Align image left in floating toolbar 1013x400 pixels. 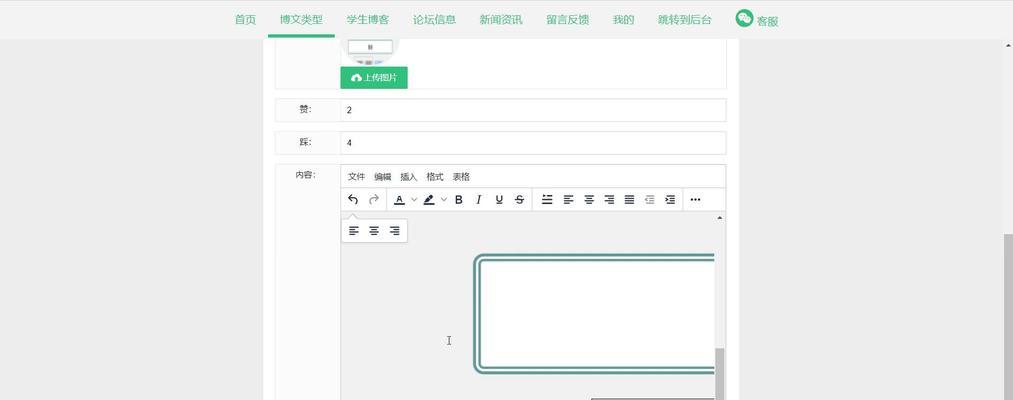pyautogui.click(x=353, y=231)
